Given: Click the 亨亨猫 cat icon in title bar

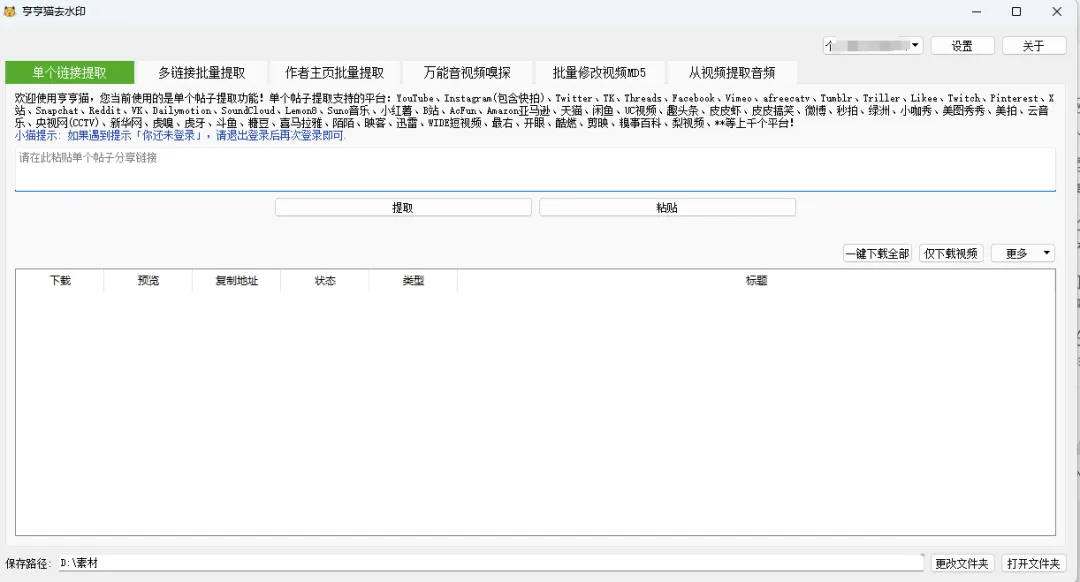Looking at the screenshot, I should click(12, 12).
